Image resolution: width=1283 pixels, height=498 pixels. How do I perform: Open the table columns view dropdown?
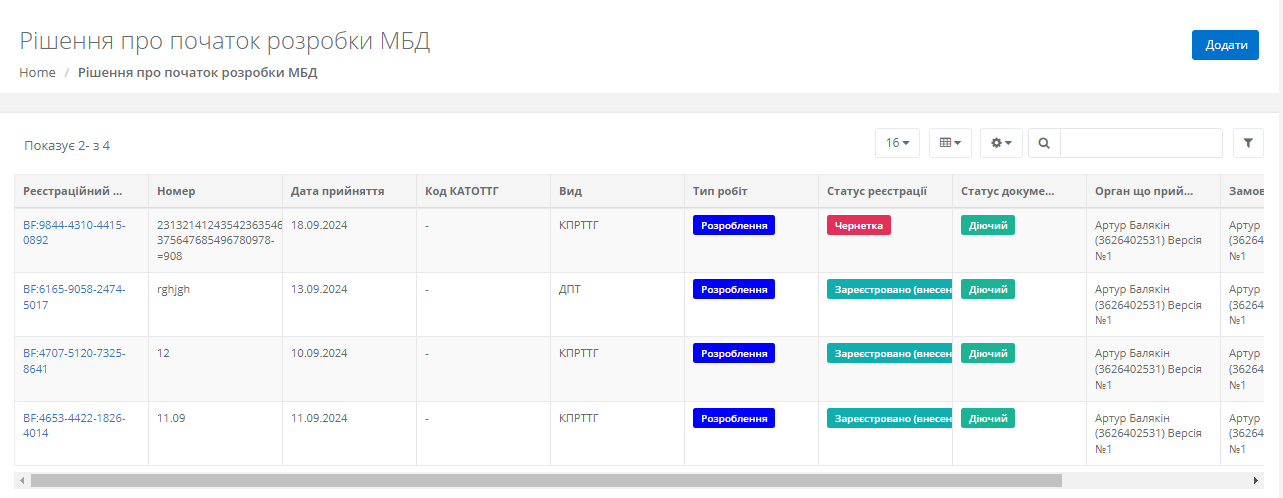tap(950, 143)
